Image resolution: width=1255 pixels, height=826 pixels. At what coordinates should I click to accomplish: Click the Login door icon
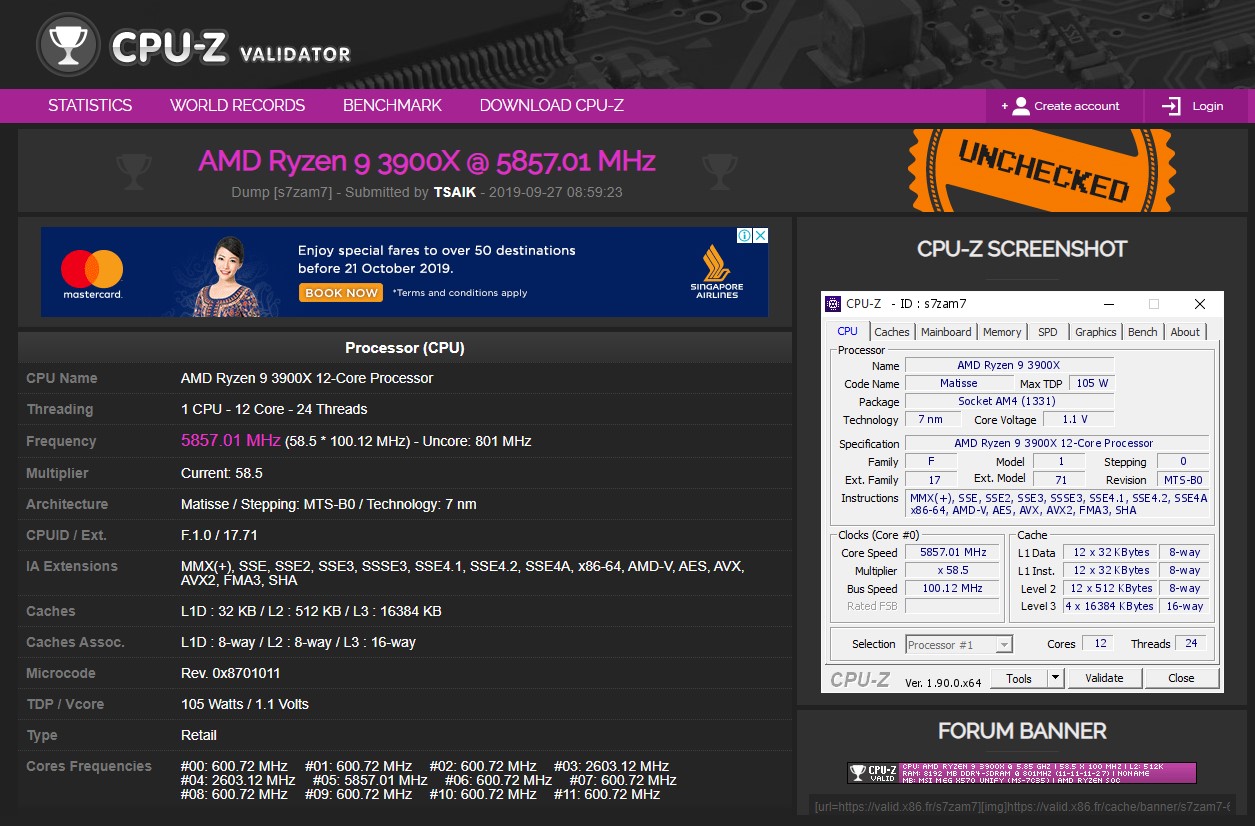(x=1171, y=105)
